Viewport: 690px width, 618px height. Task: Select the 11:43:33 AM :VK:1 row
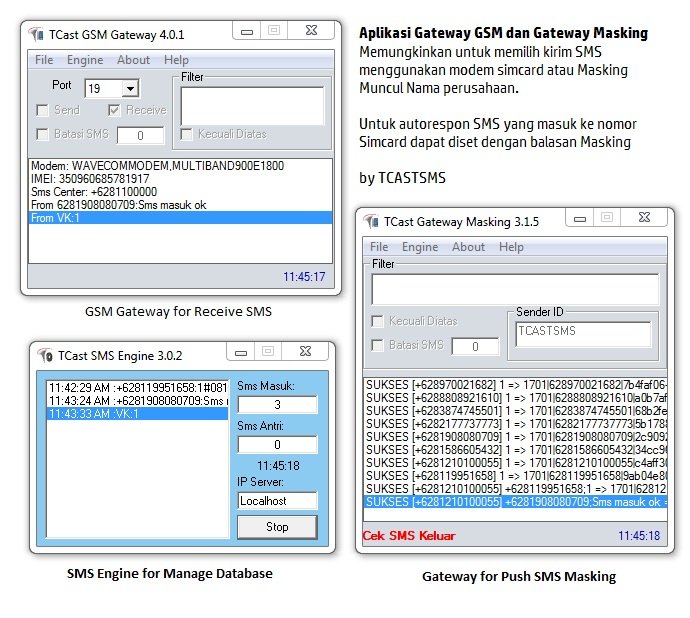click(x=137, y=414)
